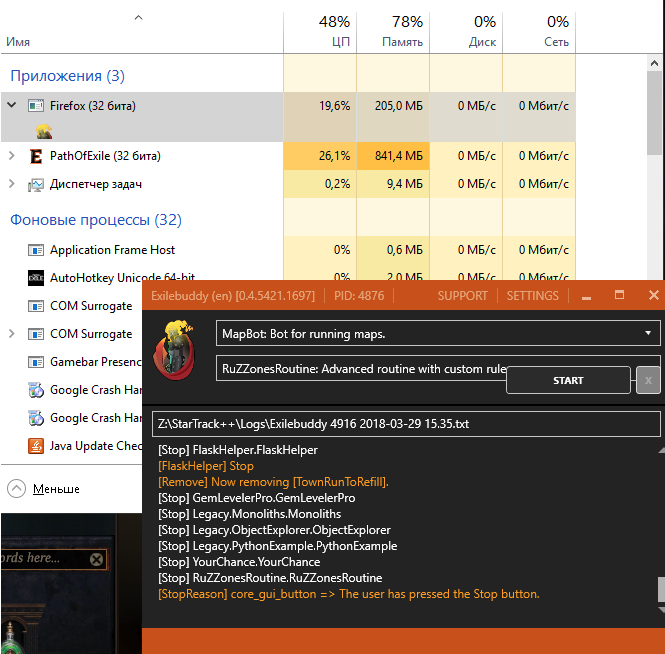Click the Now removing [TownRunToRefill] log line

(273, 482)
